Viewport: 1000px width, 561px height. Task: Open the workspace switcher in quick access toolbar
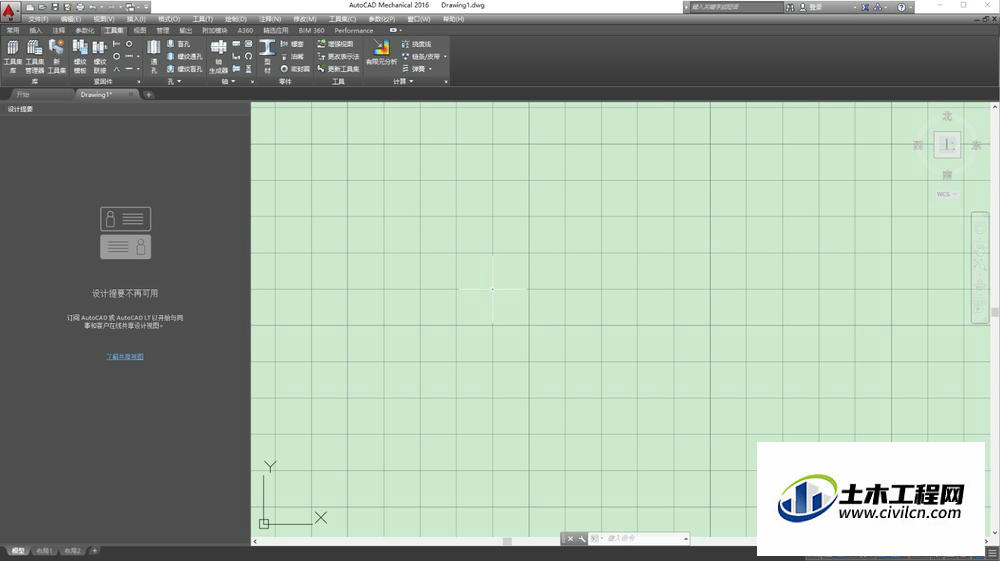[x=130, y=7]
